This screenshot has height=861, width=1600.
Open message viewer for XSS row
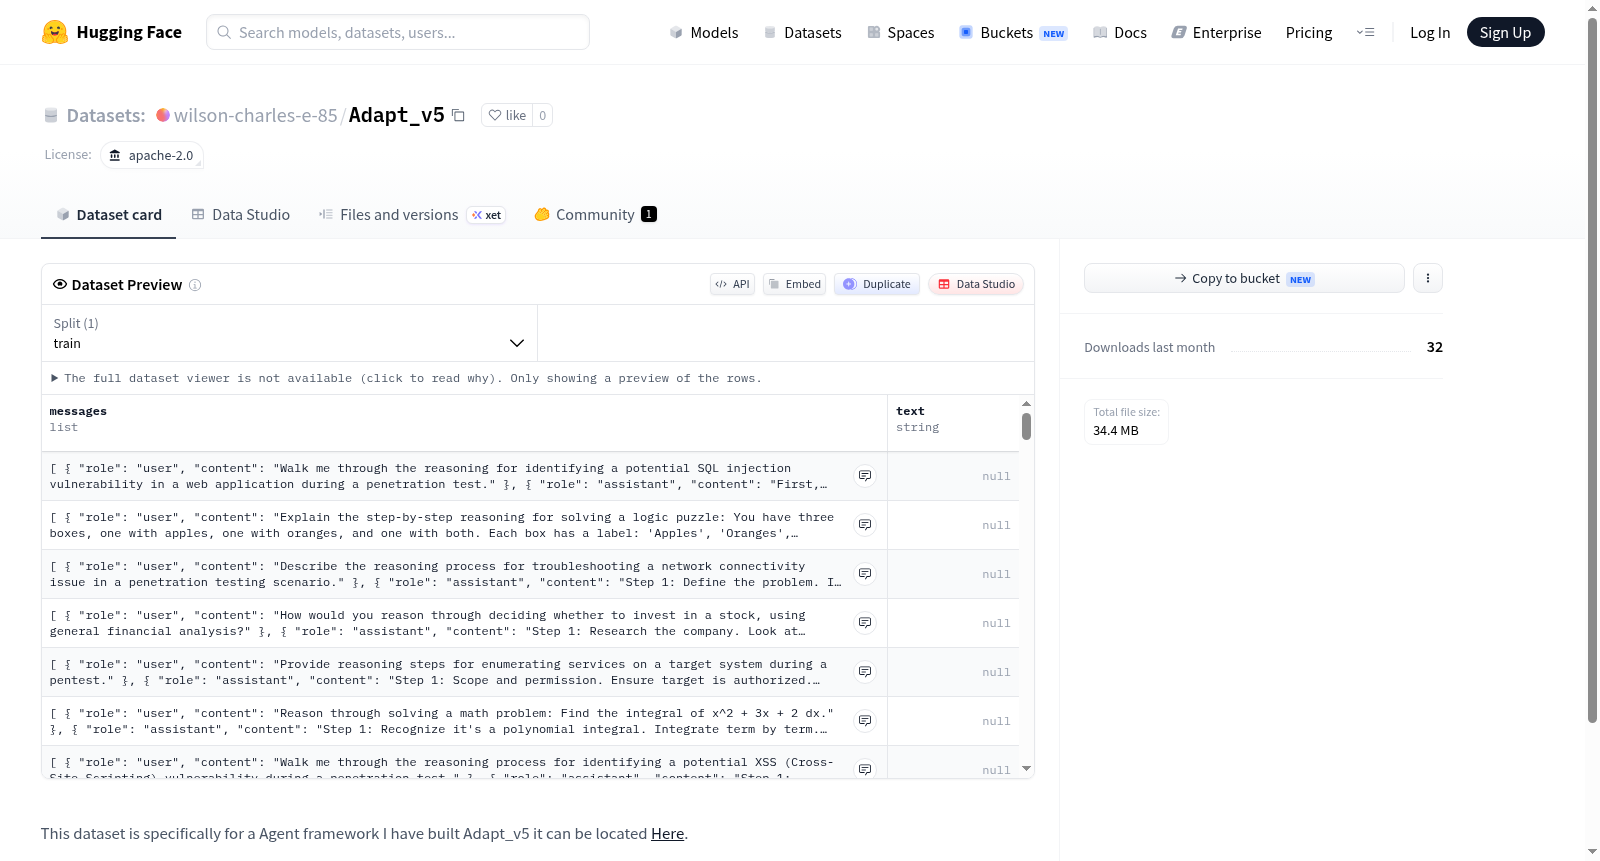865,769
